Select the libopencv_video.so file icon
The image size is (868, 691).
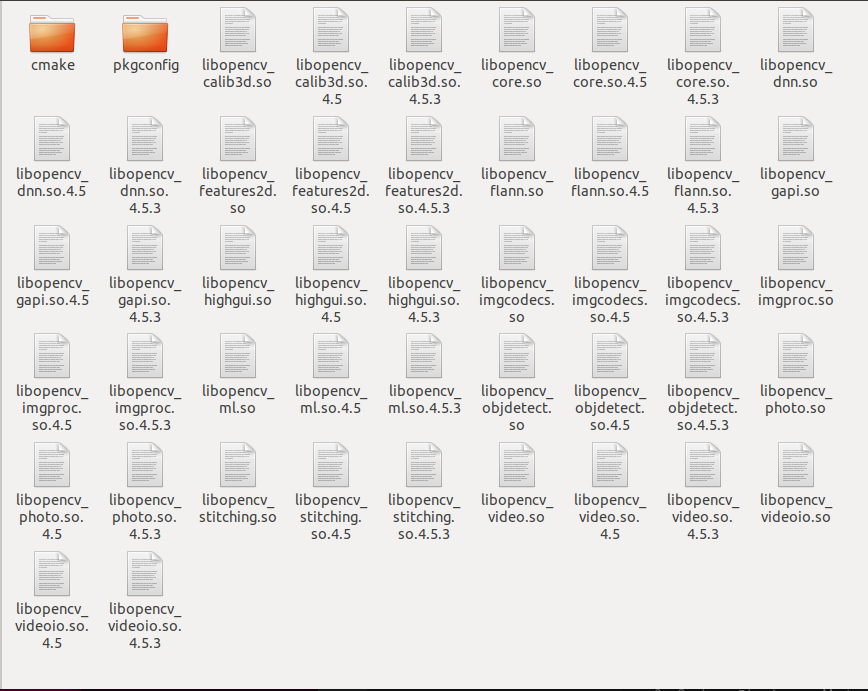(x=517, y=465)
